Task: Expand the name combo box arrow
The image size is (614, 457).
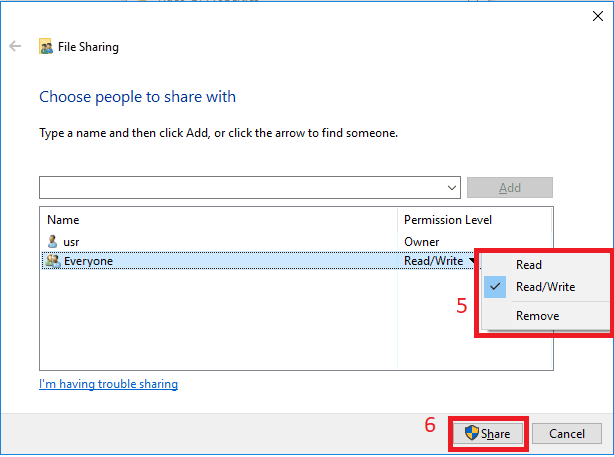Action: (x=452, y=187)
